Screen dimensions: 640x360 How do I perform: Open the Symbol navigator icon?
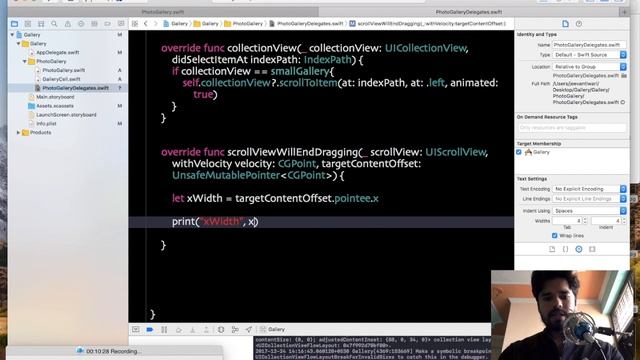point(41,24)
